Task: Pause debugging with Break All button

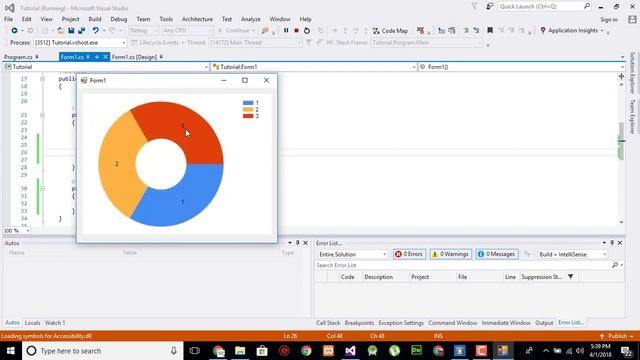Action: (x=286, y=31)
